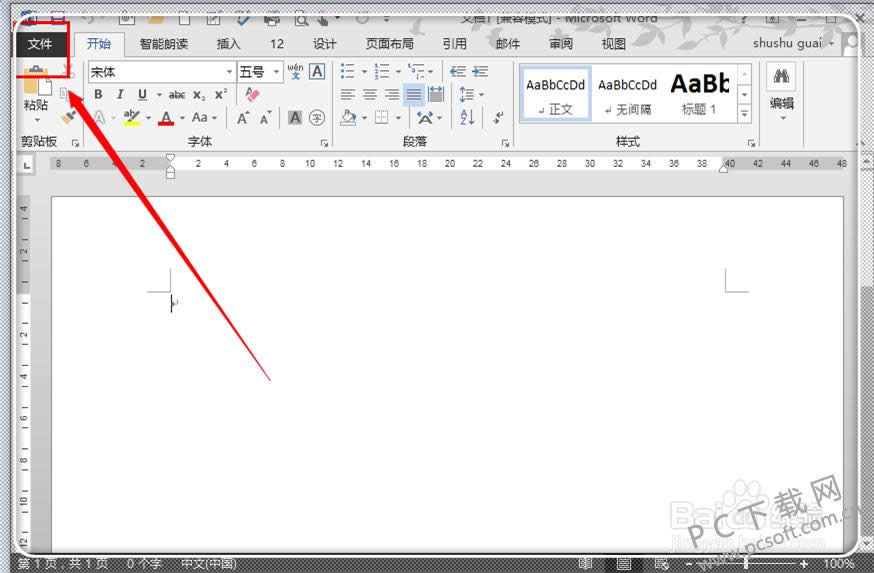
Task: Open the 页面布局 tab
Action: click(x=390, y=43)
